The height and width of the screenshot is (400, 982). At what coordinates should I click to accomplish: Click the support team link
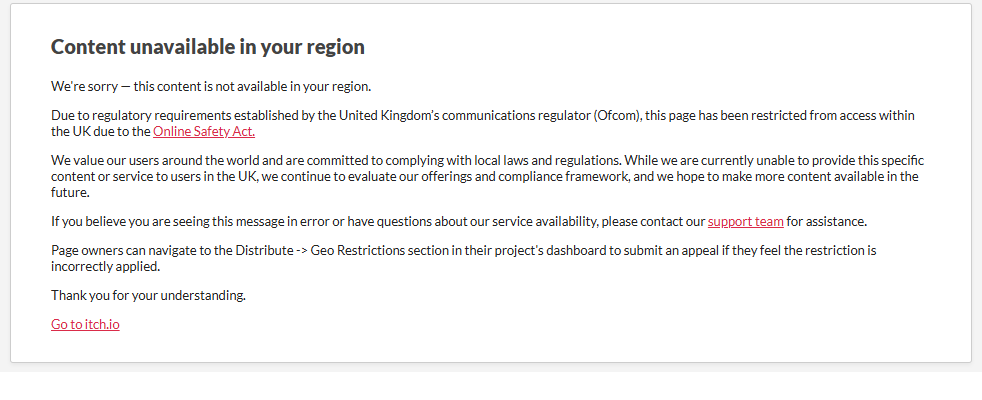pos(745,221)
